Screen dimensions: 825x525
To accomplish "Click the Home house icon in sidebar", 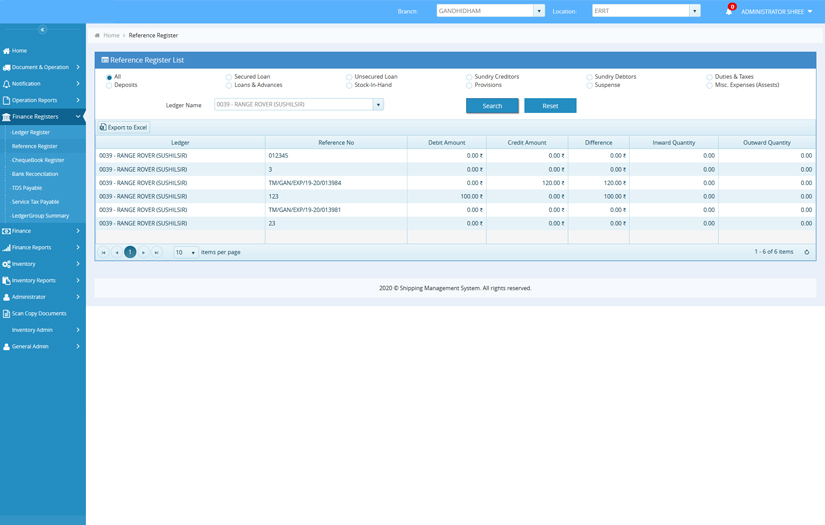I will [x=6, y=51].
